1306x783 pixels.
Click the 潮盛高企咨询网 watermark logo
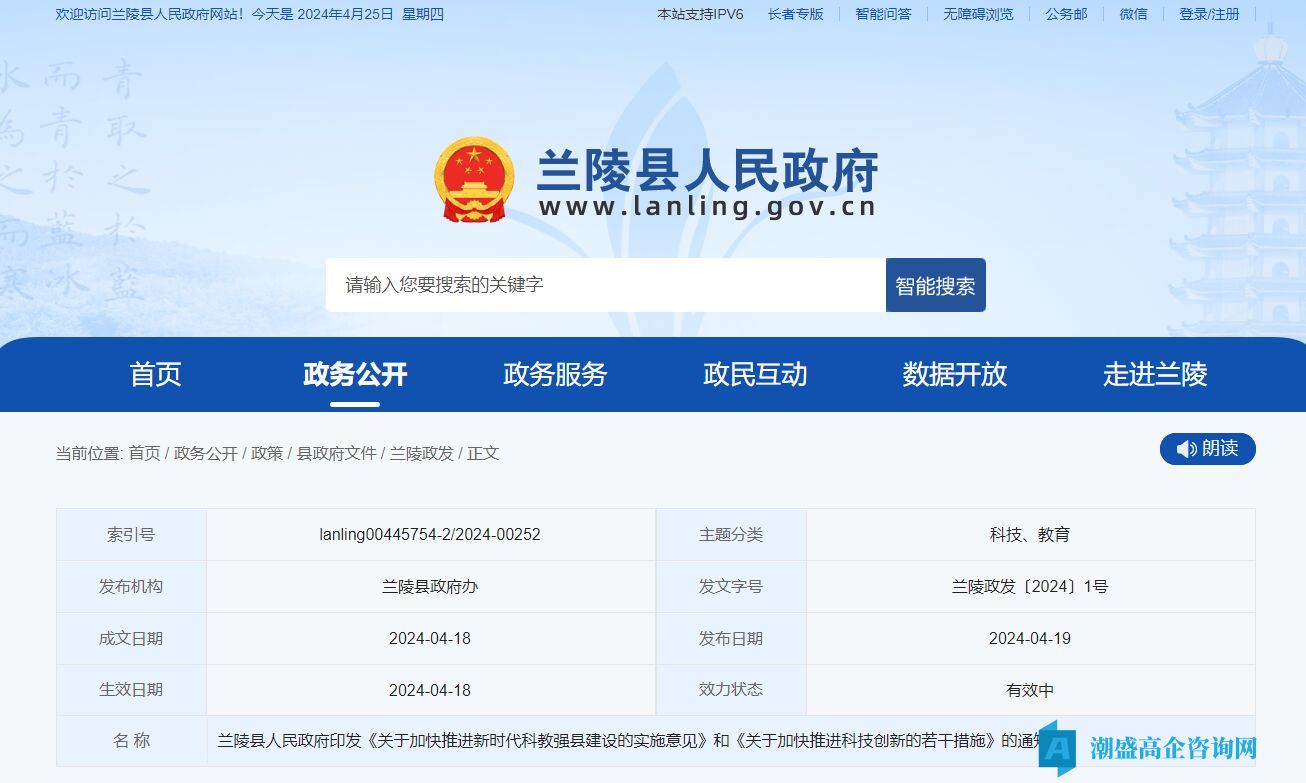point(1150,747)
